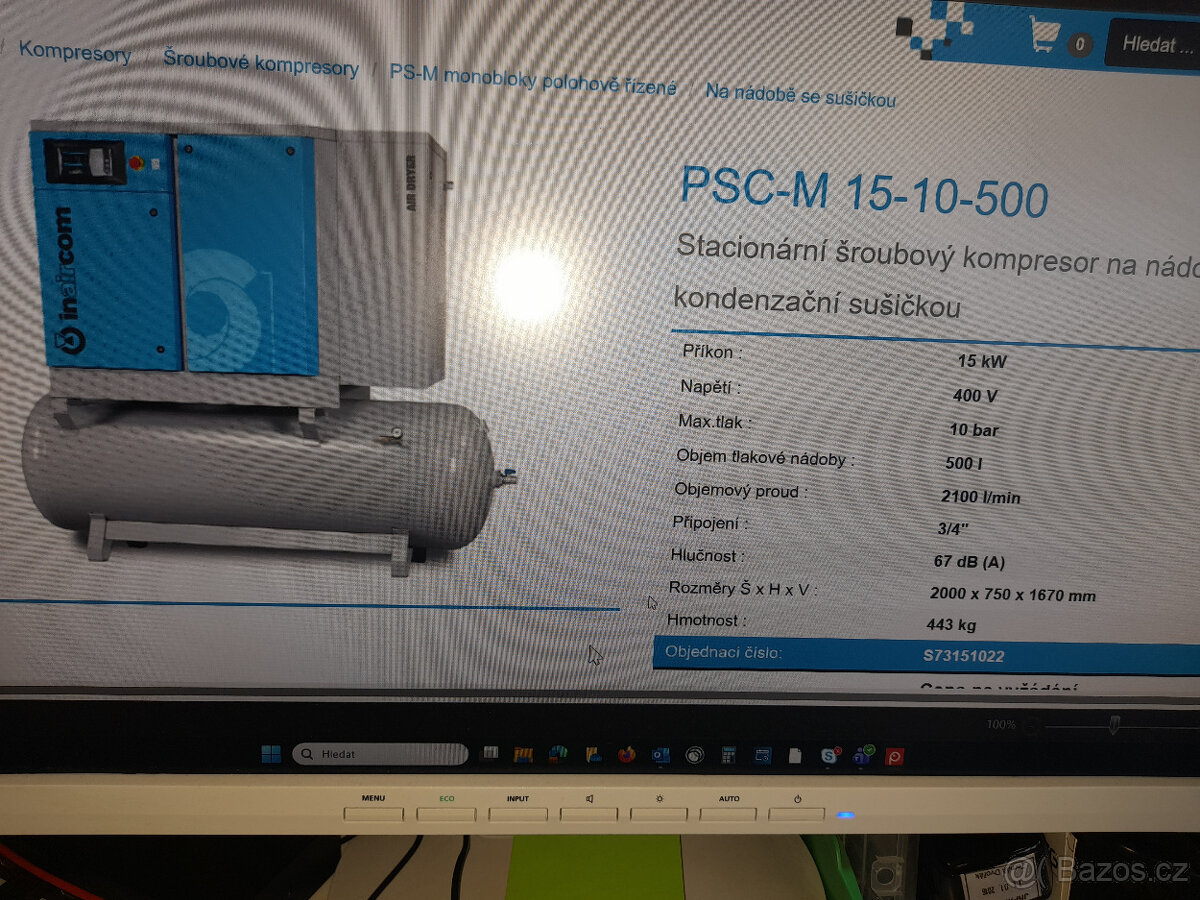Viewport: 1200px width, 900px height.
Task: Go to Šroubové kompresory breadcrumb
Action: click(261, 64)
